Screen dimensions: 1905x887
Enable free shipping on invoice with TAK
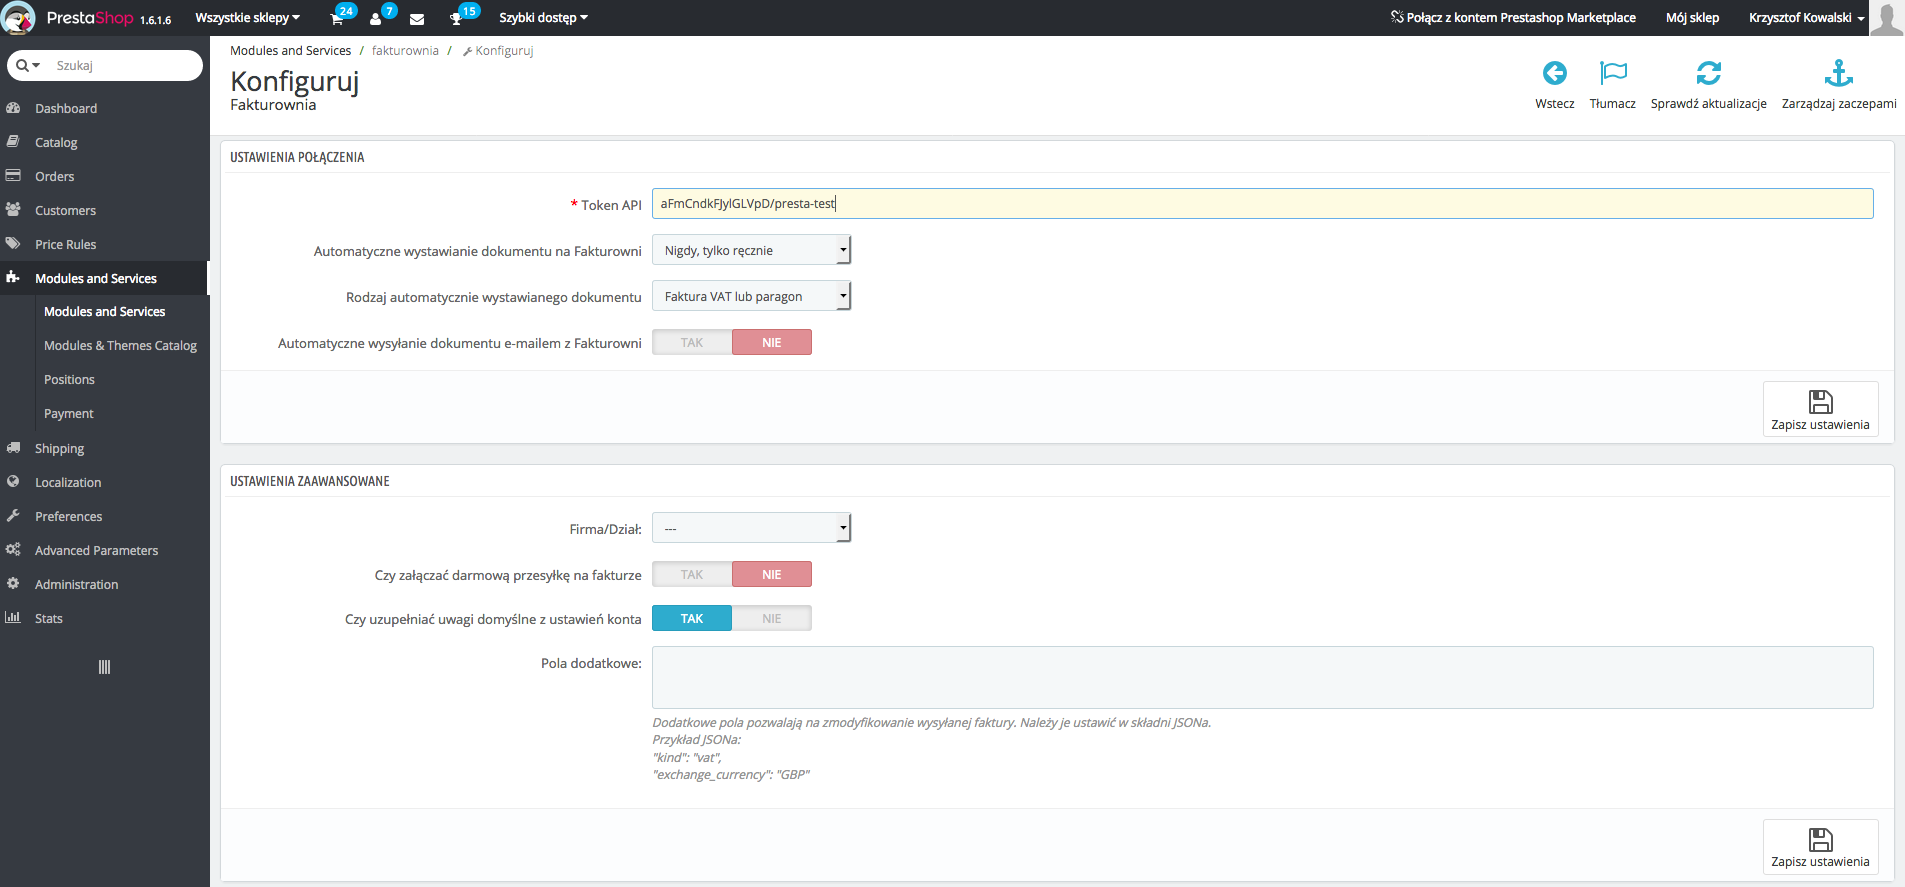pos(692,575)
